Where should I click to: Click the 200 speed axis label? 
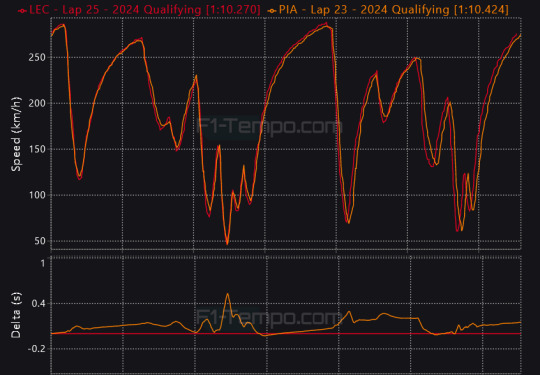coord(37,103)
